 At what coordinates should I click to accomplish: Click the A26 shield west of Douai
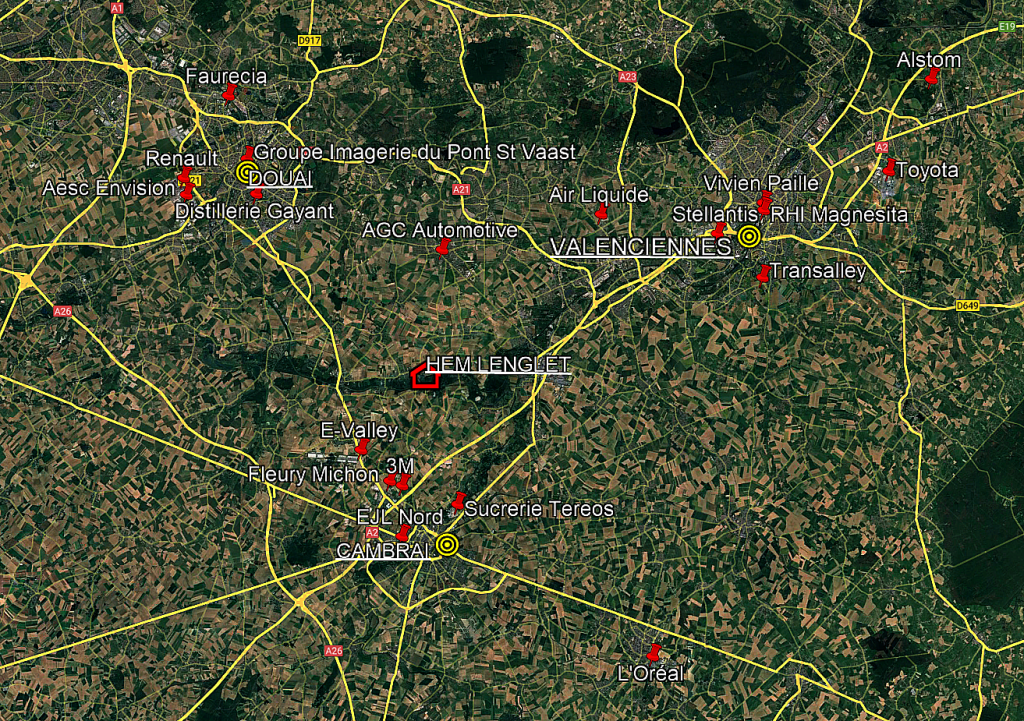click(x=63, y=312)
